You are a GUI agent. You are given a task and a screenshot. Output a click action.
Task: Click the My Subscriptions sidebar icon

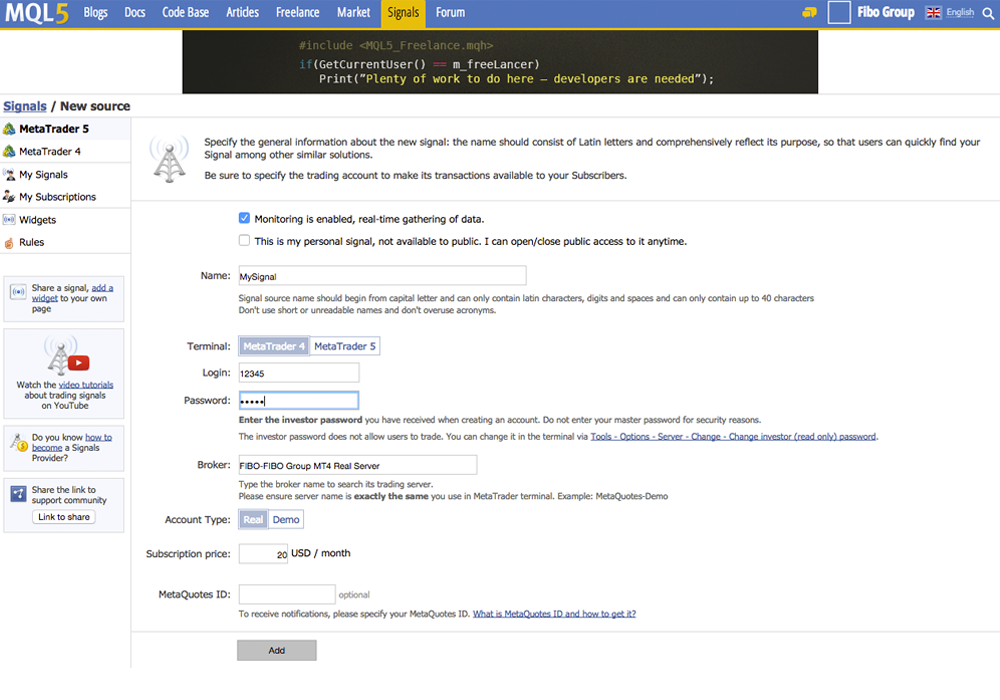[9, 196]
